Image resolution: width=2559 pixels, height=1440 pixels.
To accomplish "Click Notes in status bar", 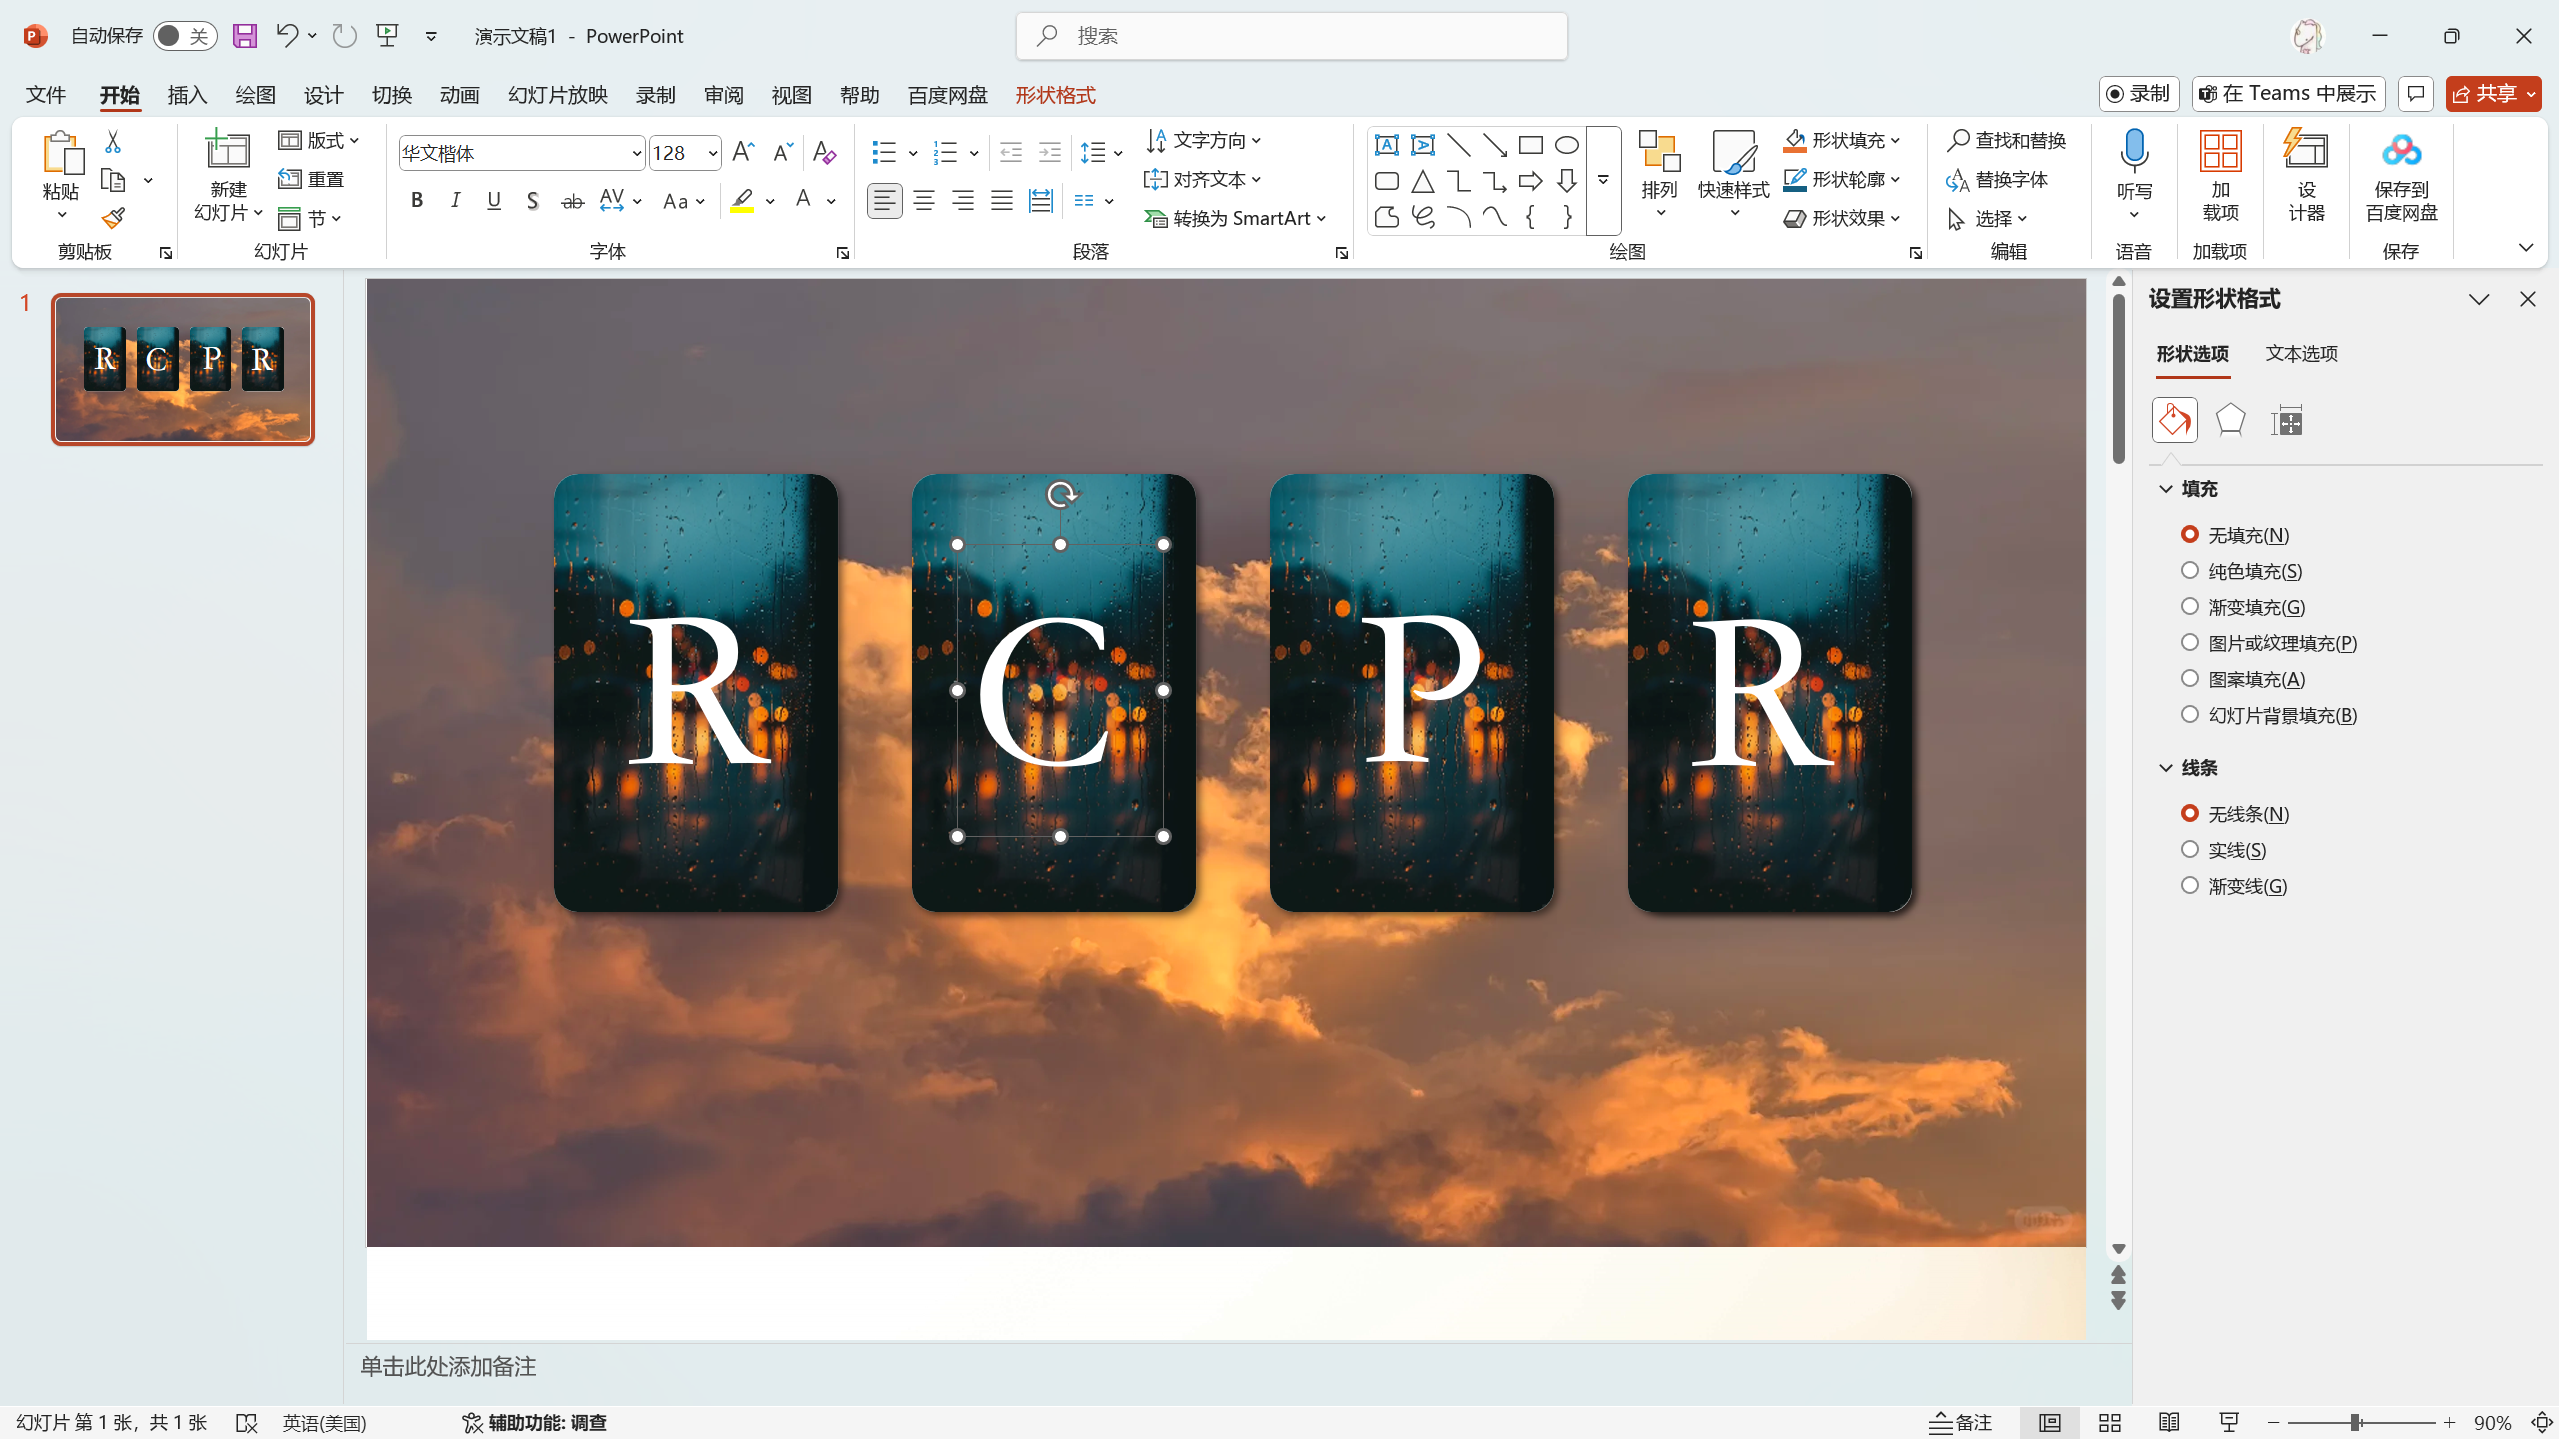I will pos(1961,1422).
